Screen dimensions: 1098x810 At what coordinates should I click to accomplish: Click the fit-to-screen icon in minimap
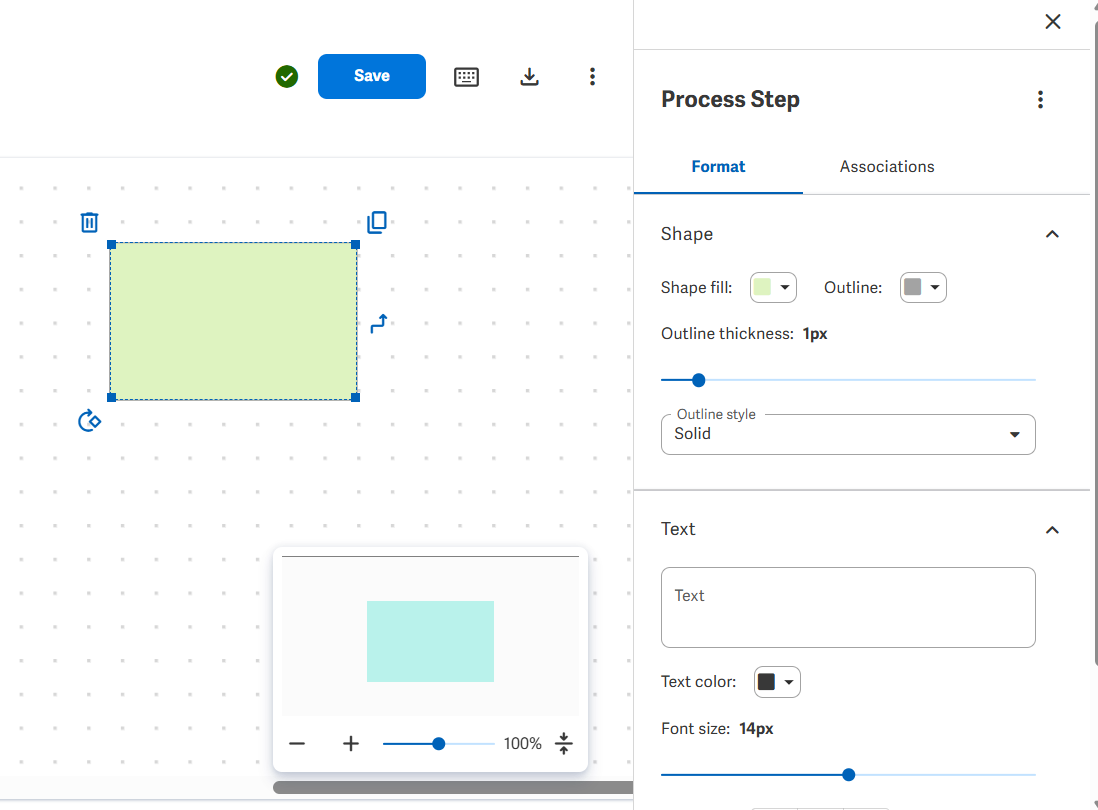point(564,743)
